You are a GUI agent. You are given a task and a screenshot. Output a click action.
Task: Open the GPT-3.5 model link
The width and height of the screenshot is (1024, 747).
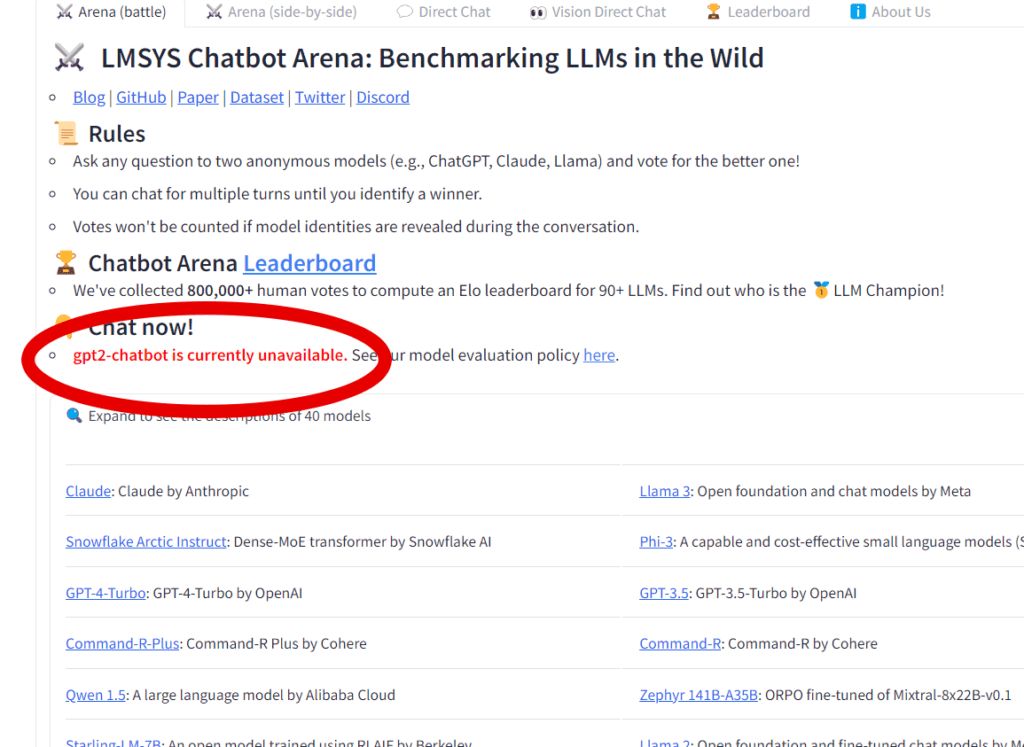click(x=664, y=593)
